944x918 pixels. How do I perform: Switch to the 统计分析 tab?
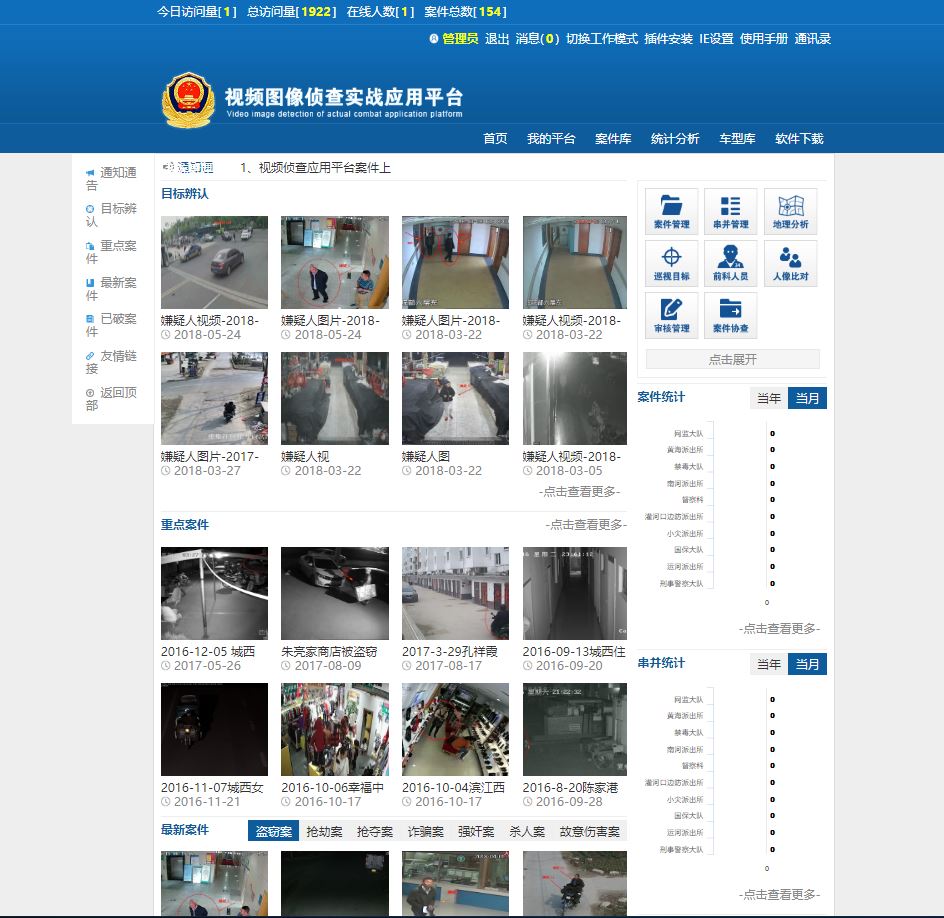(674, 139)
